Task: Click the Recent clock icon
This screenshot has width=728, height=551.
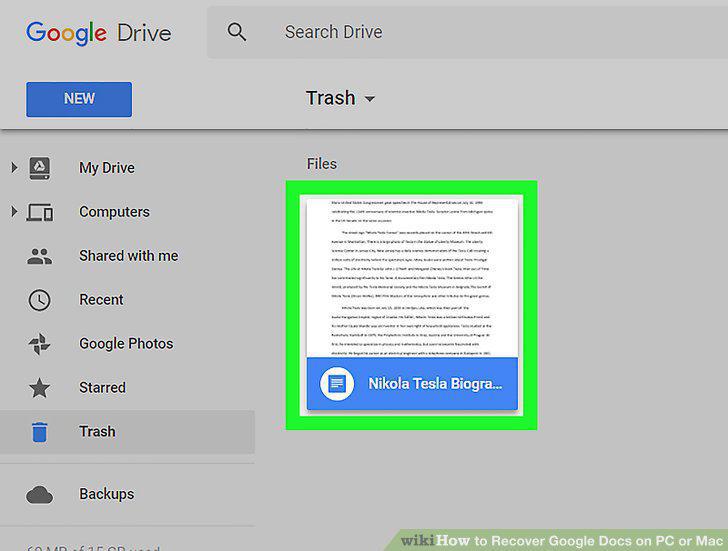Action: [39, 300]
